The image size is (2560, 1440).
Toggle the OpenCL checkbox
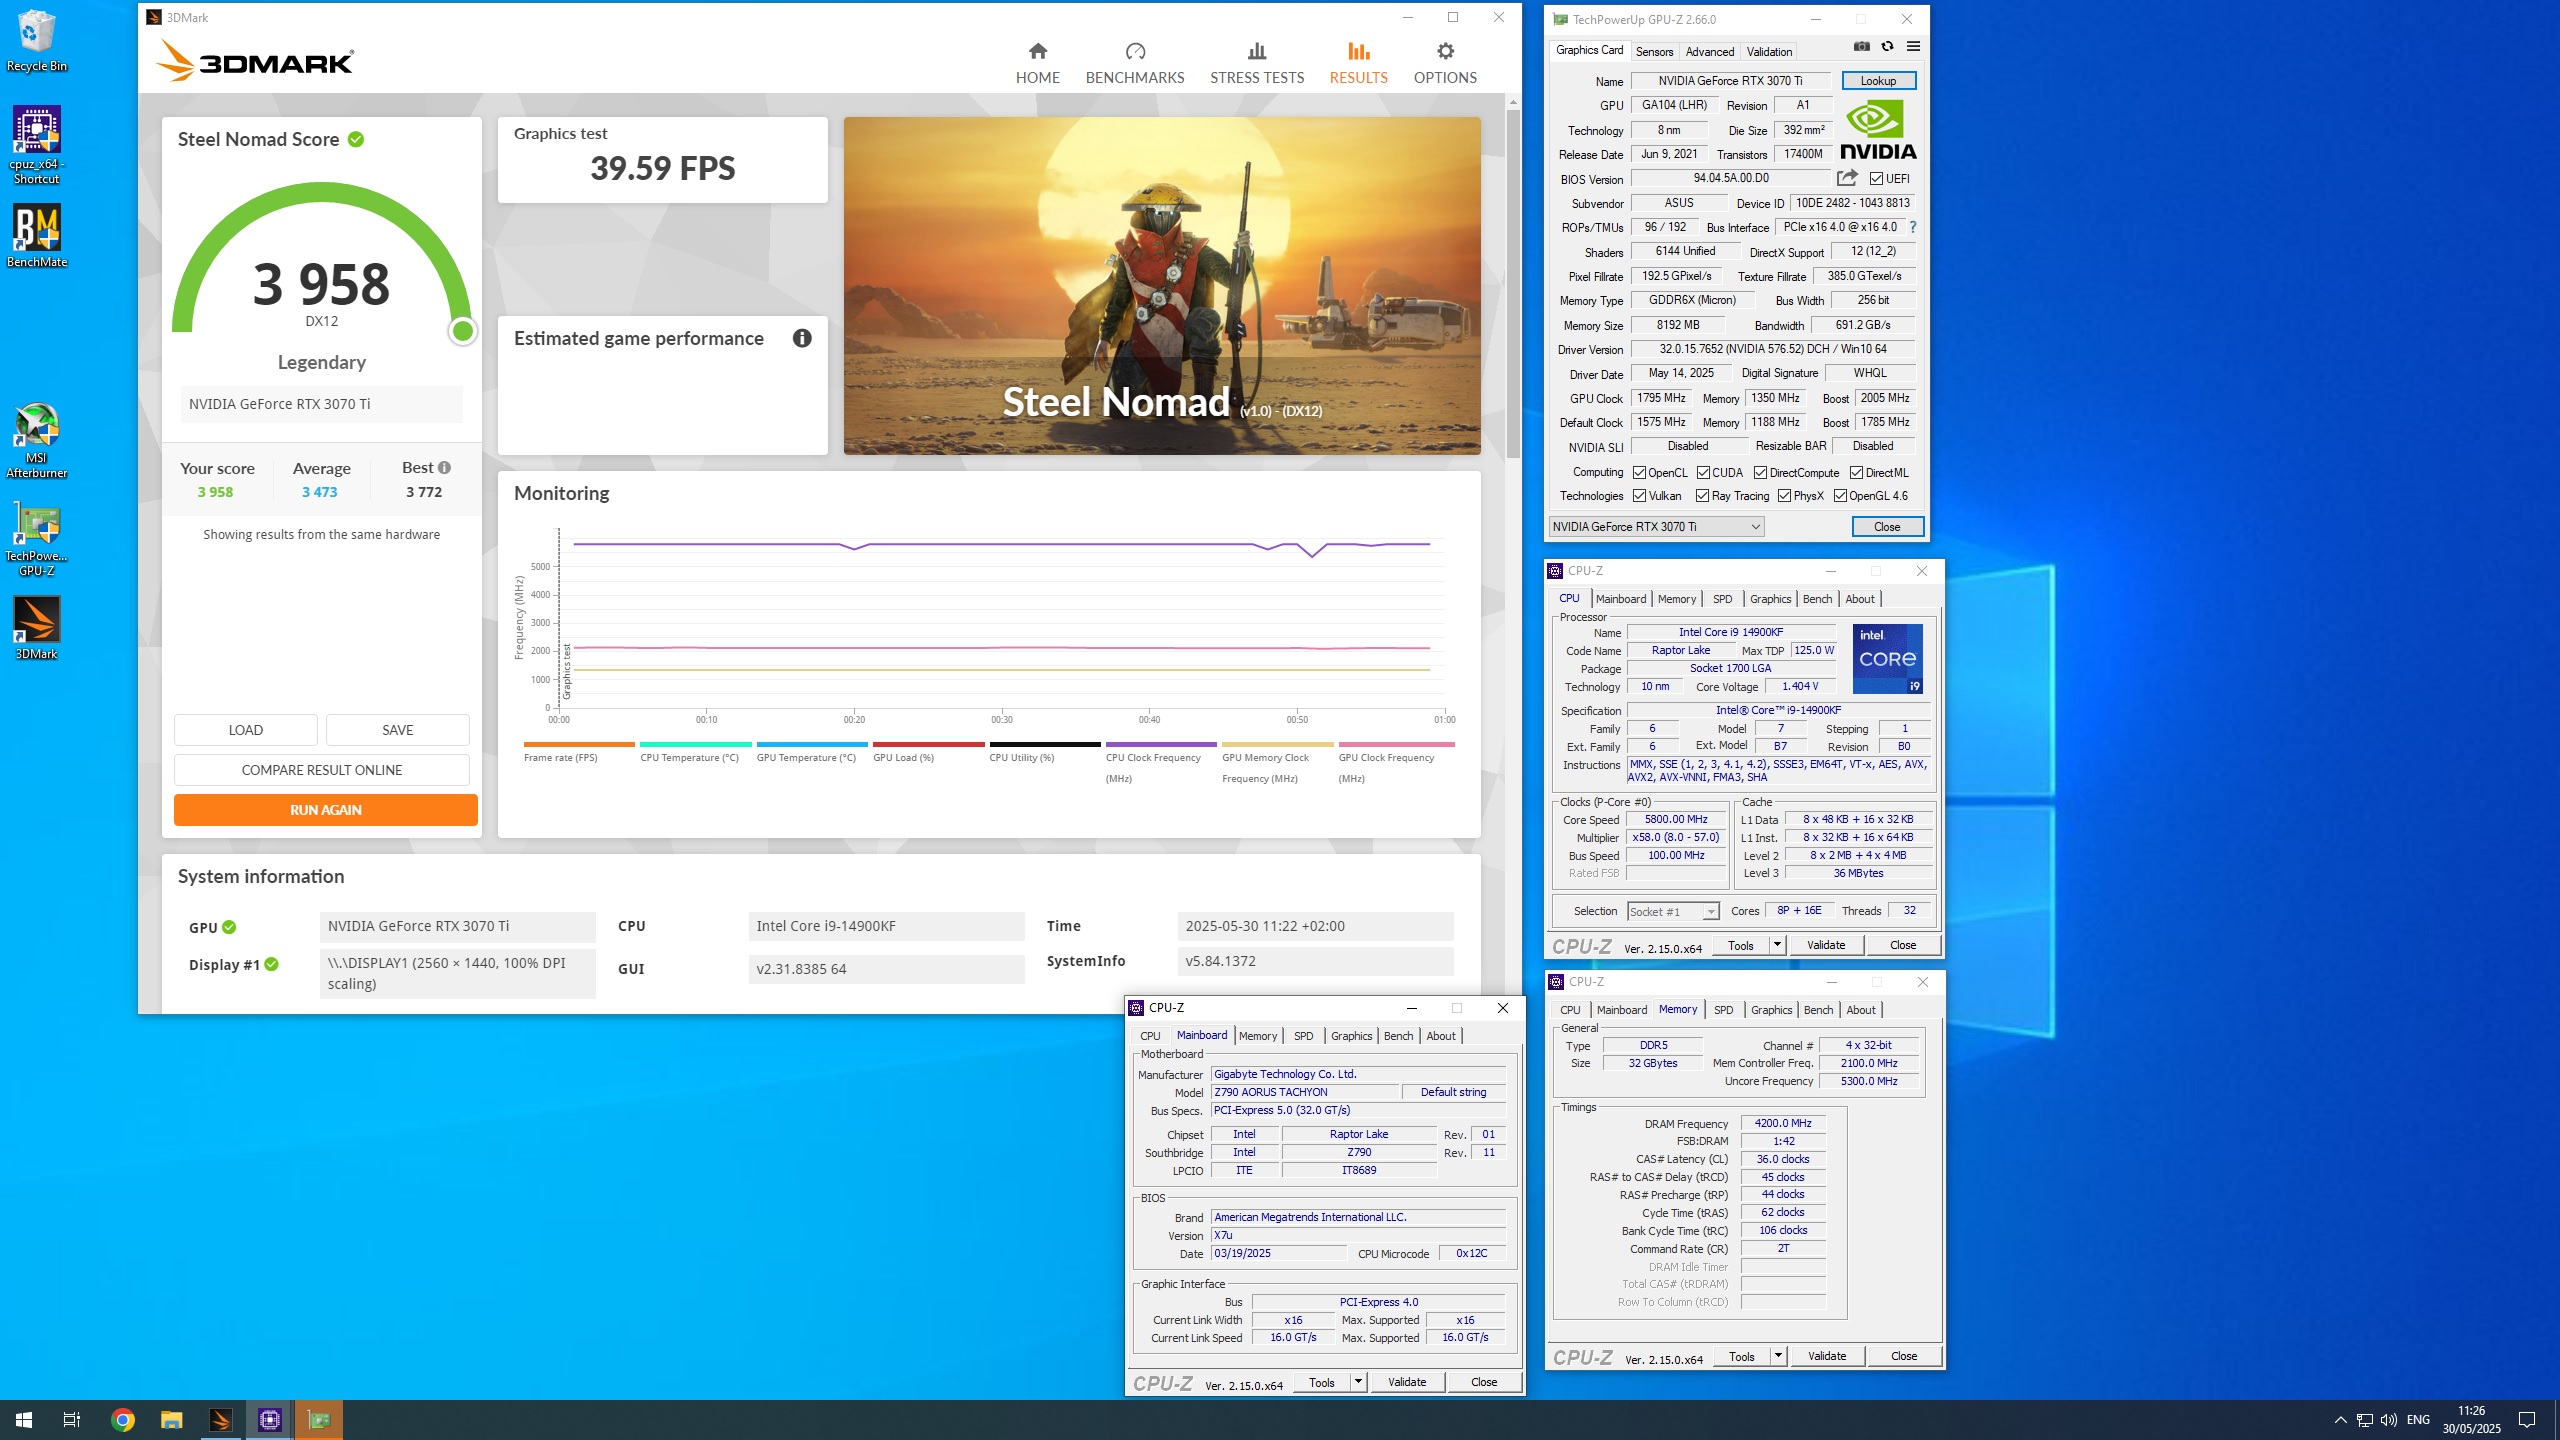coord(1639,472)
